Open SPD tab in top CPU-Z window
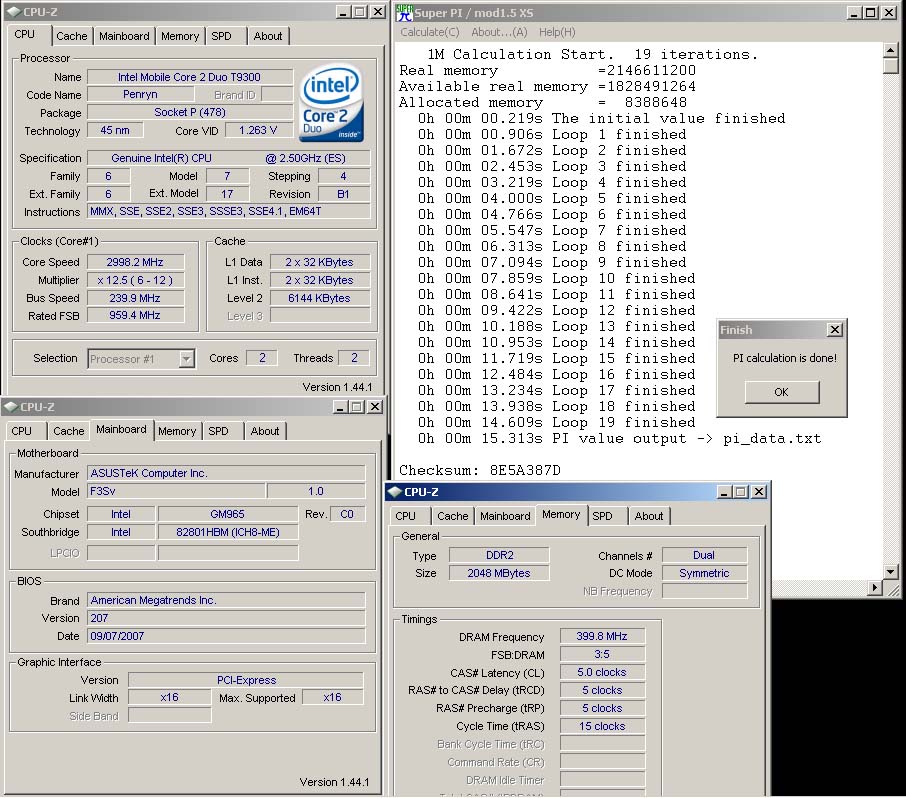This screenshot has height=798, width=906. point(221,36)
